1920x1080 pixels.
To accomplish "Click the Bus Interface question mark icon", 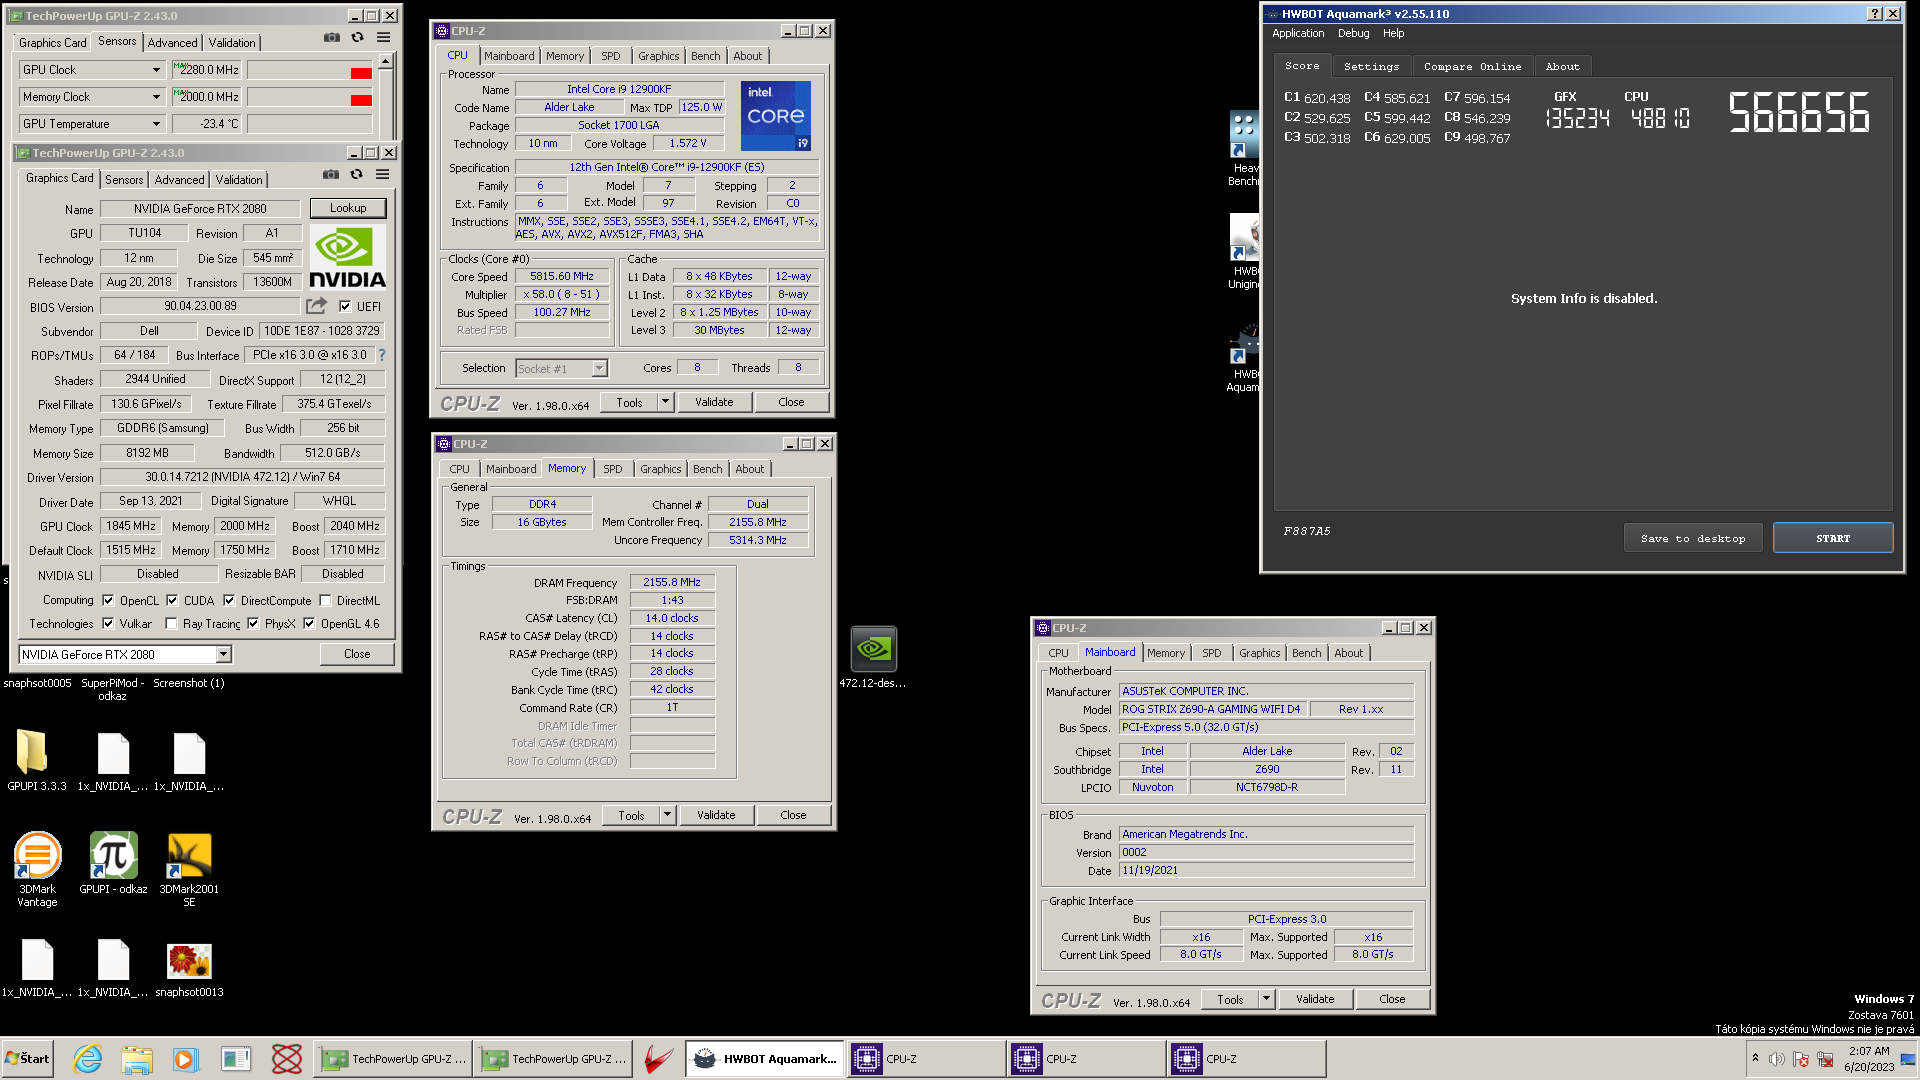I will (381, 355).
